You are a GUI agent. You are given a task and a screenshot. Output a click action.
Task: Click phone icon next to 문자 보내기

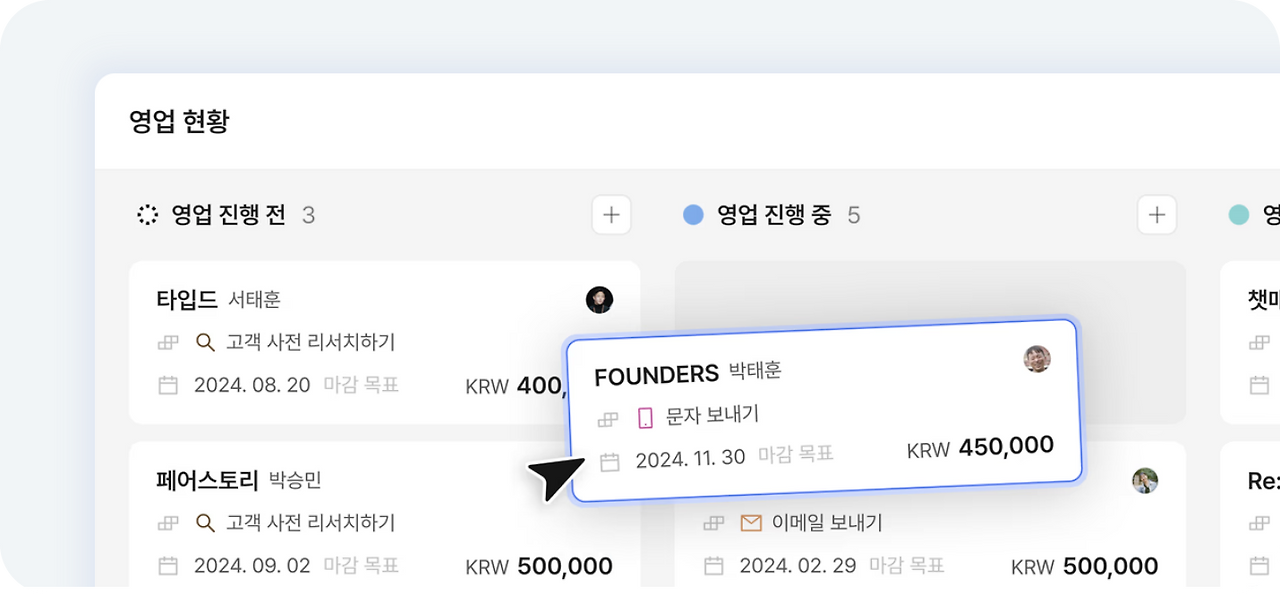(x=645, y=418)
